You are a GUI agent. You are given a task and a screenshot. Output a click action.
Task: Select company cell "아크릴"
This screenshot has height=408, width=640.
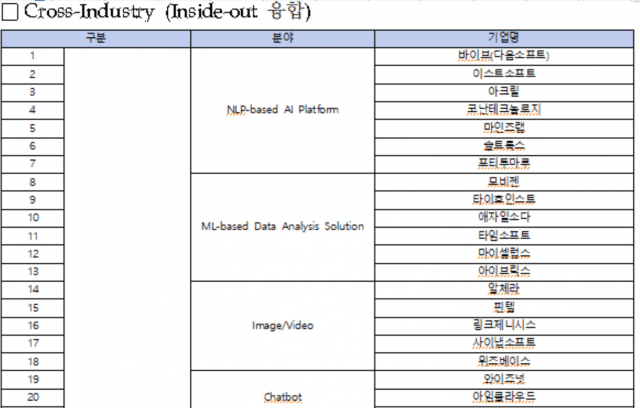tap(504, 92)
